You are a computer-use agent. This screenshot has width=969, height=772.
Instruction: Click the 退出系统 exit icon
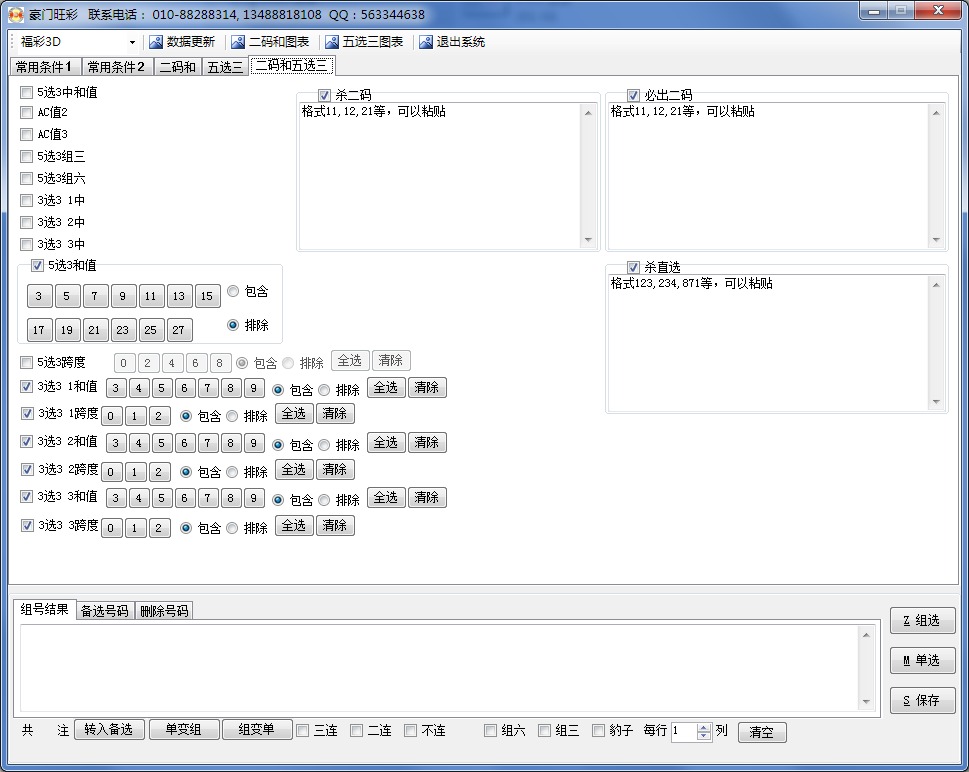click(x=426, y=42)
